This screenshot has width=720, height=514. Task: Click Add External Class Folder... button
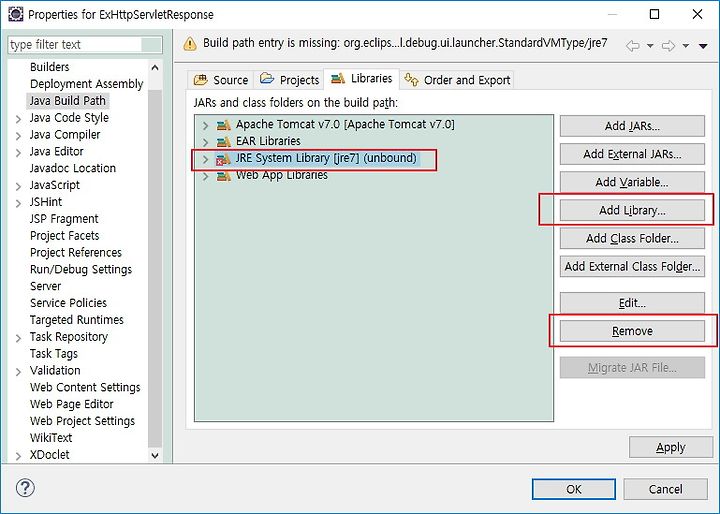point(632,266)
